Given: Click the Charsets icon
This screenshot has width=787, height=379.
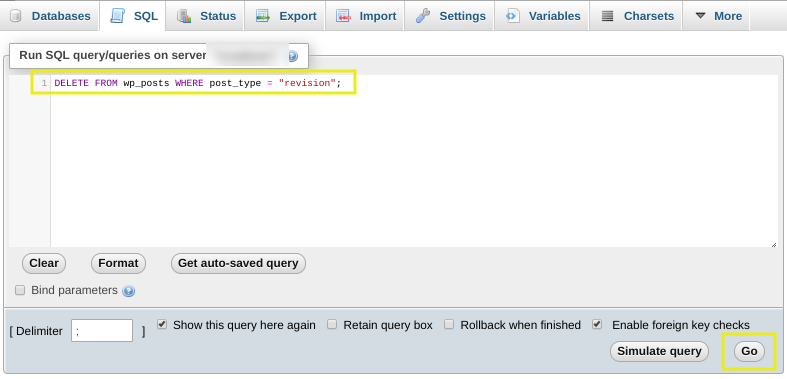Looking at the screenshot, I should tap(607, 16).
